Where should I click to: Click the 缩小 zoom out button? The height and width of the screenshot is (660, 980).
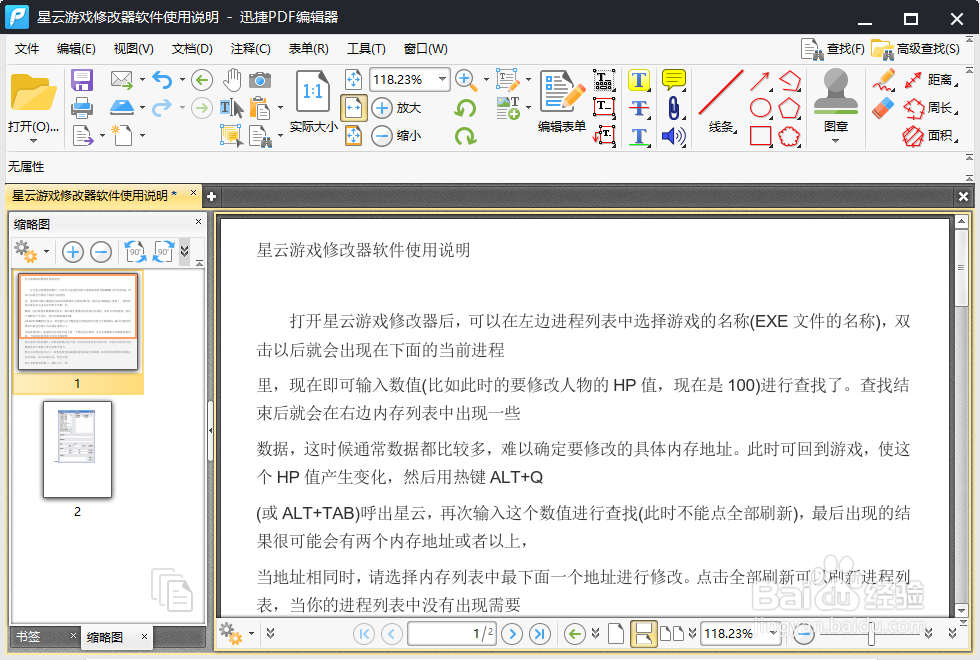click(396, 136)
